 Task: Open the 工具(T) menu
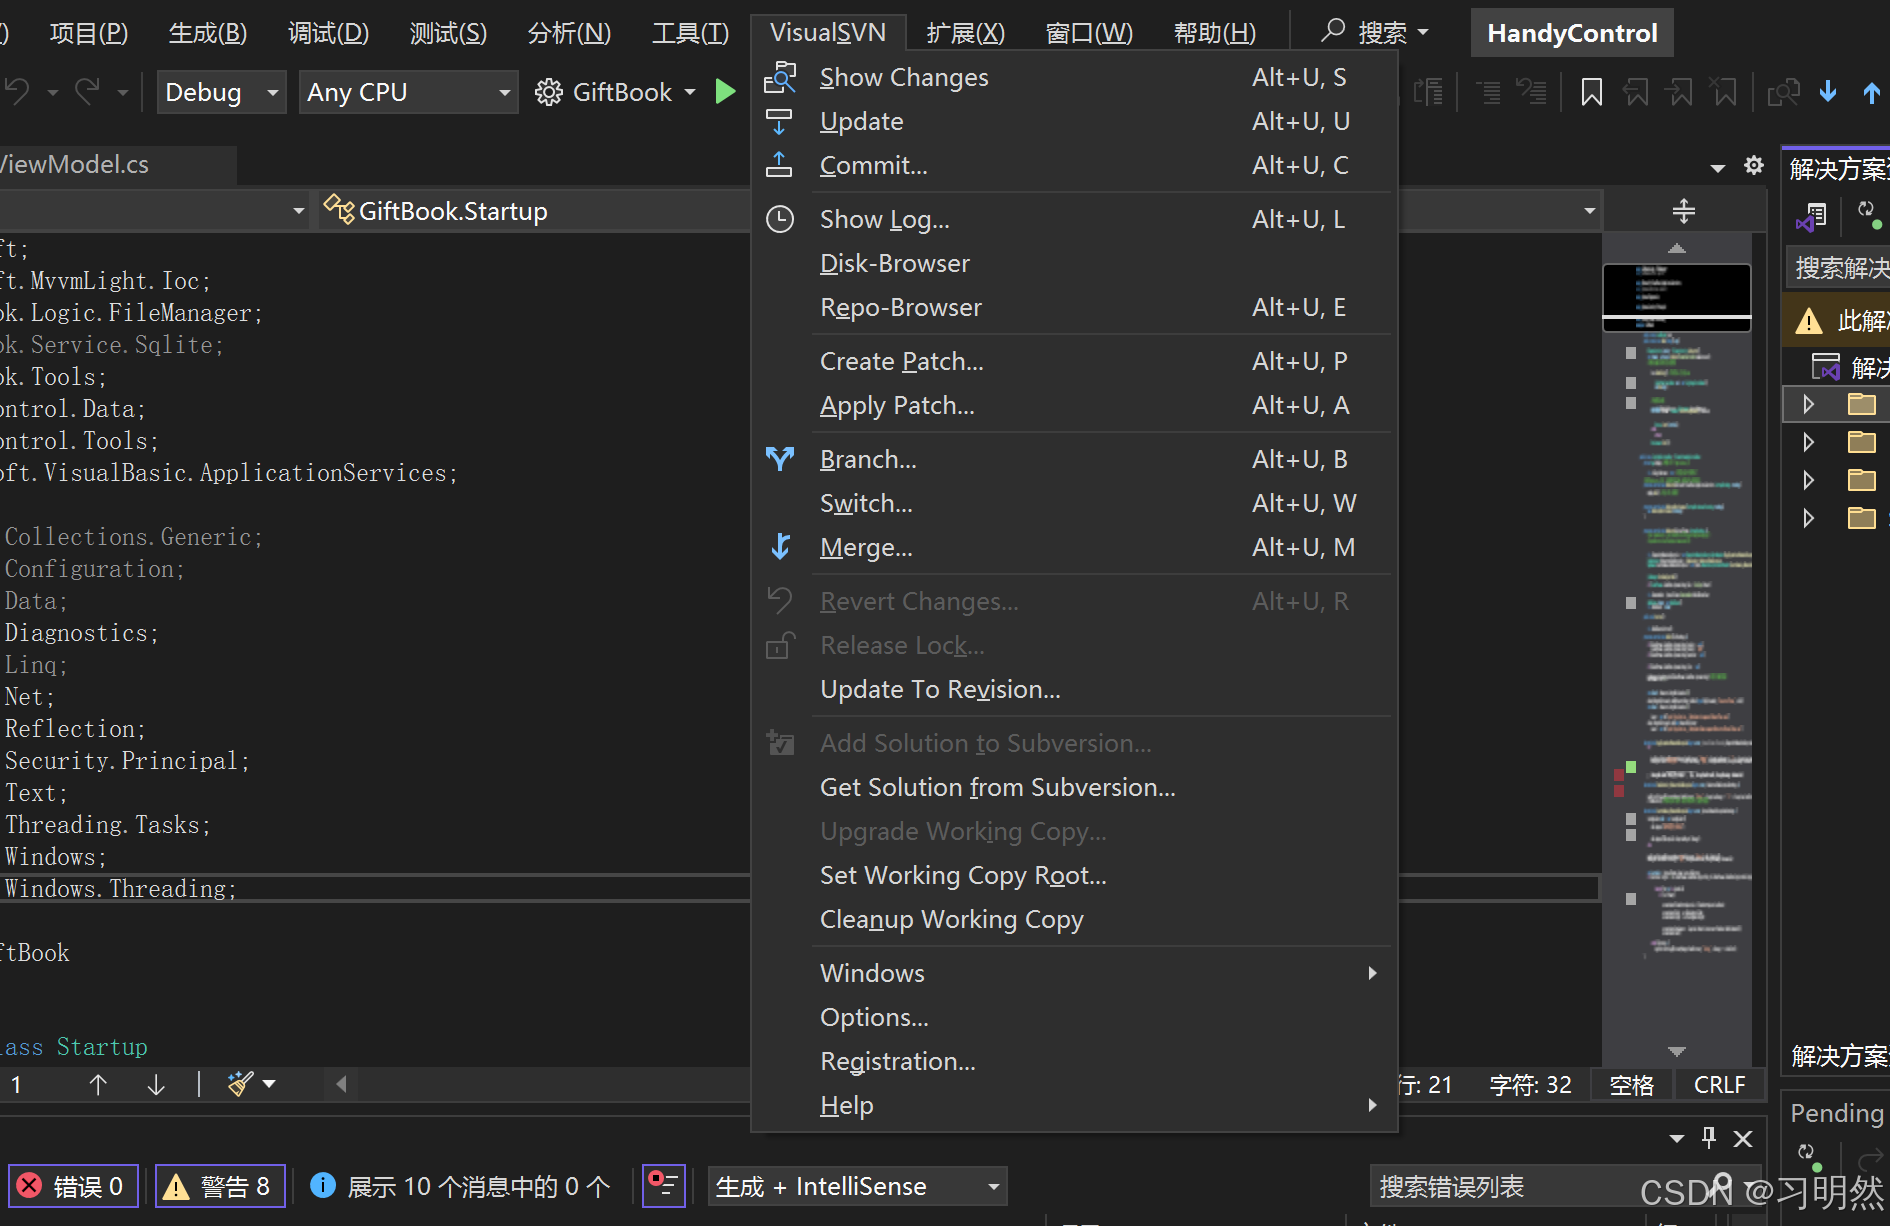690,32
